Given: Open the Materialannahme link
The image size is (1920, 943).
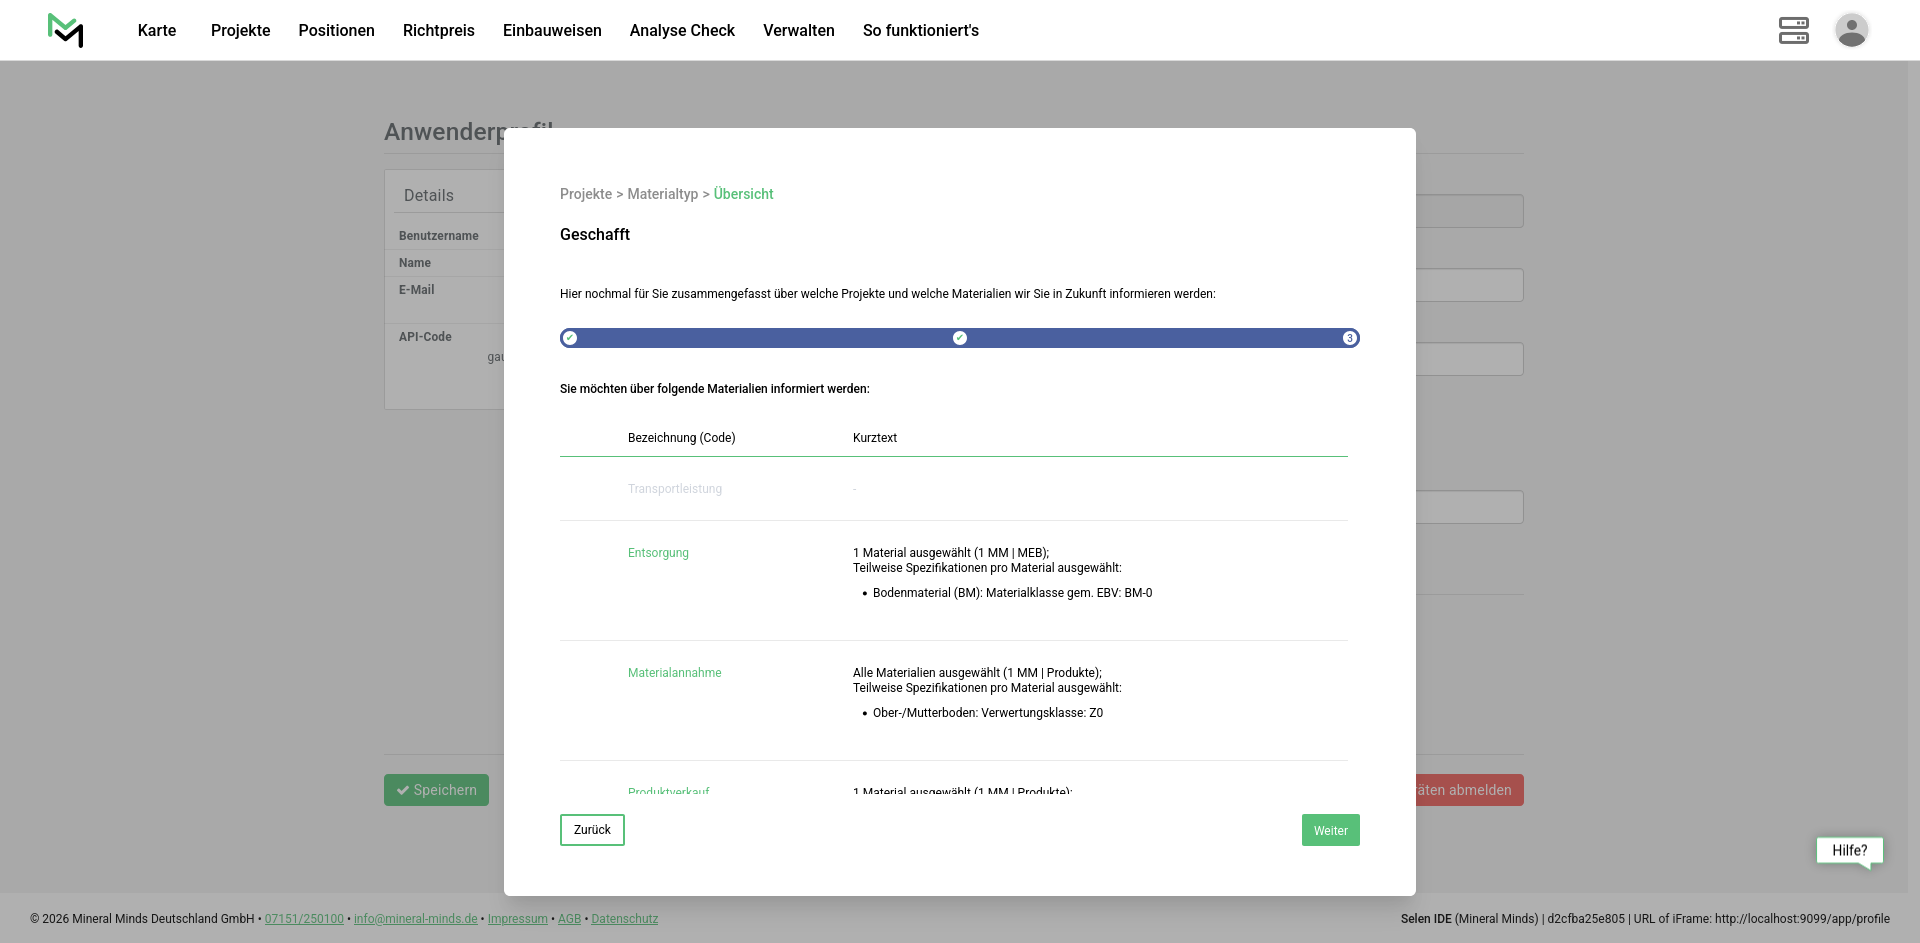Looking at the screenshot, I should (674, 673).
